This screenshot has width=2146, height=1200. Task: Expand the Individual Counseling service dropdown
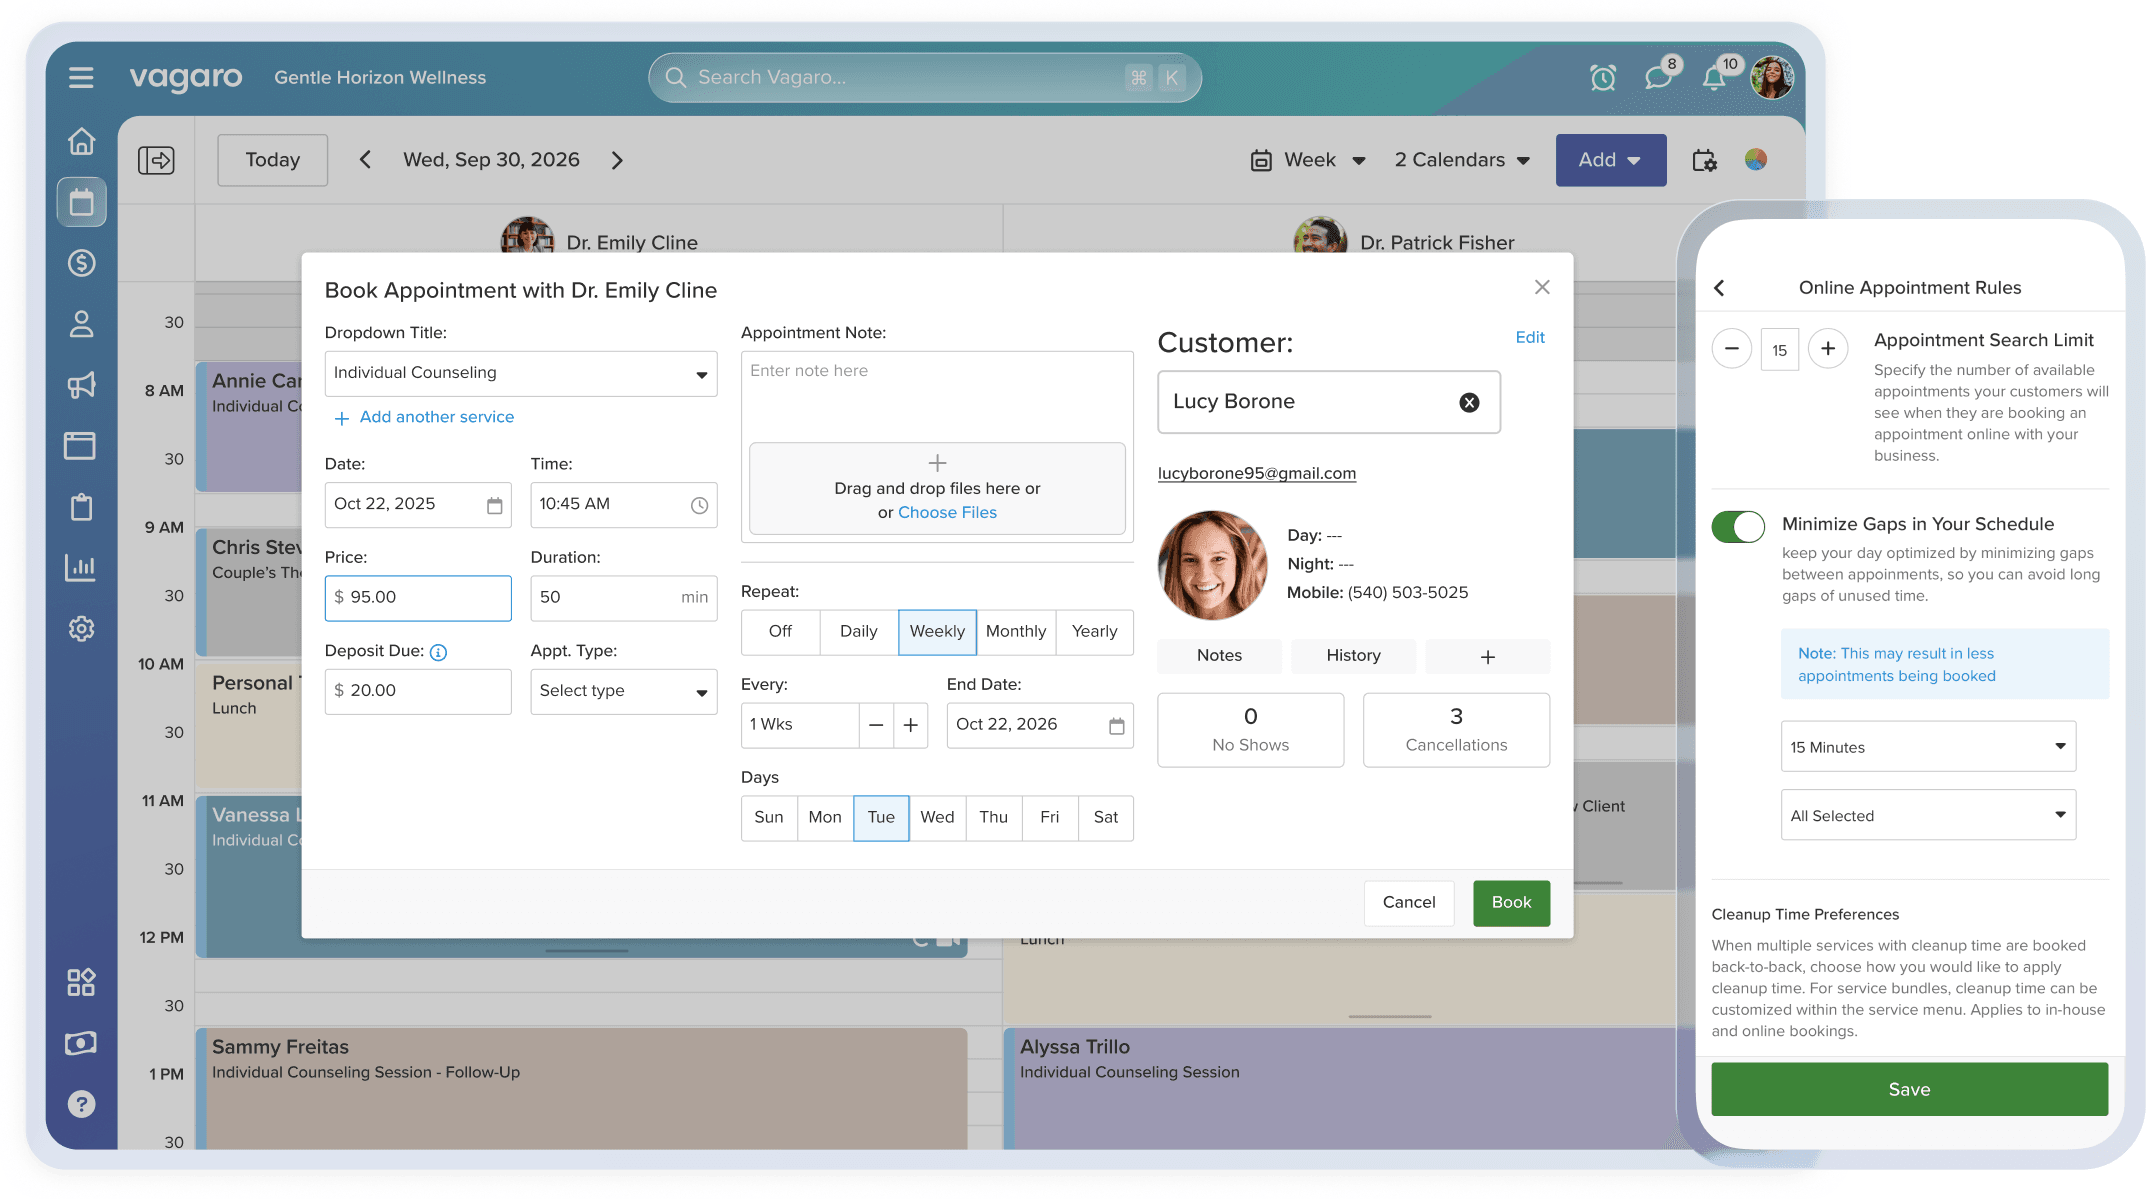pyautogui.click(x=520, y=373)
